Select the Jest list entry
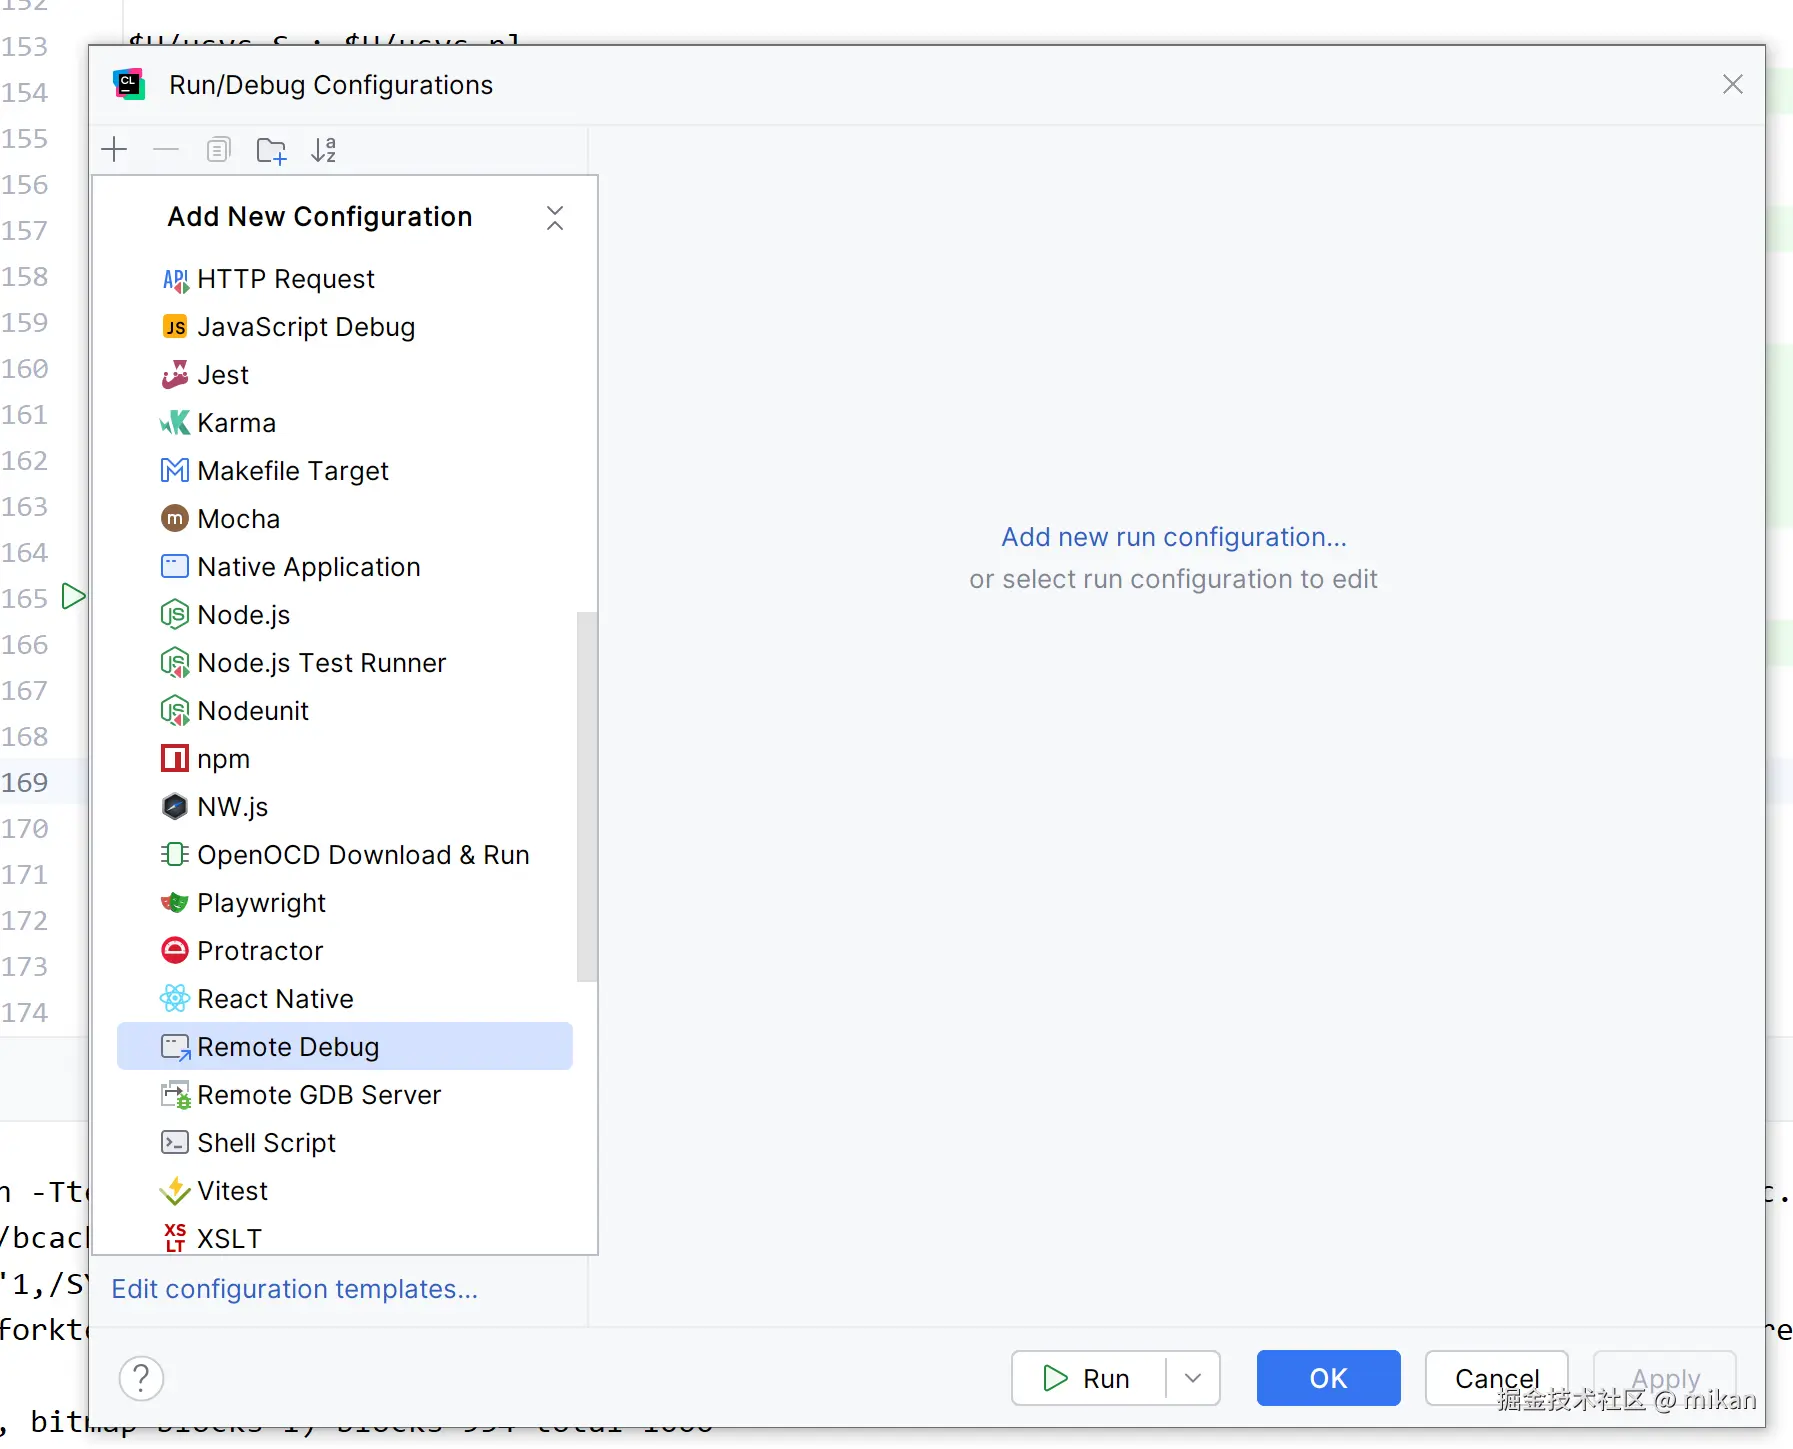 coord(345,375)
